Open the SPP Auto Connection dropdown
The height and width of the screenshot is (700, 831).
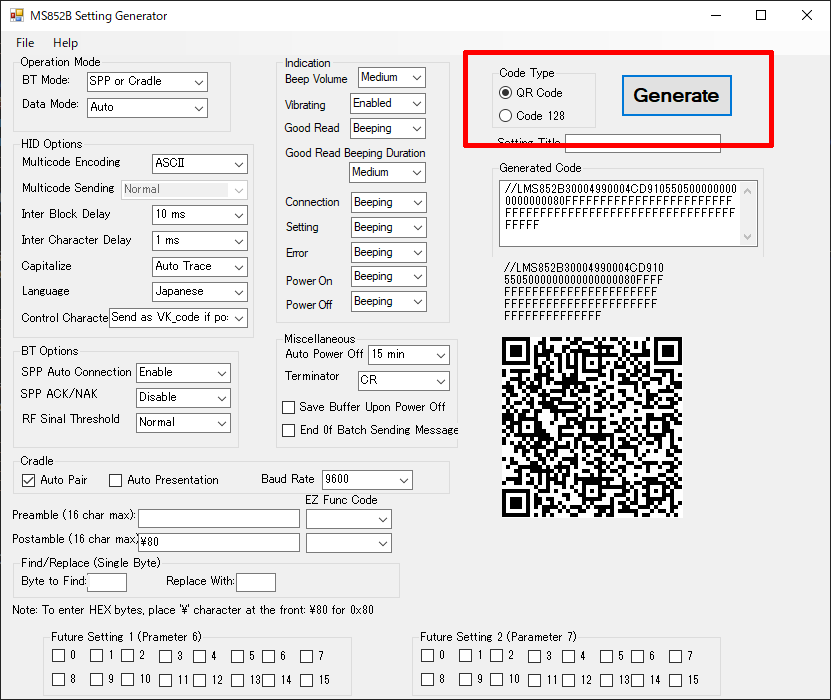point(183,373)
